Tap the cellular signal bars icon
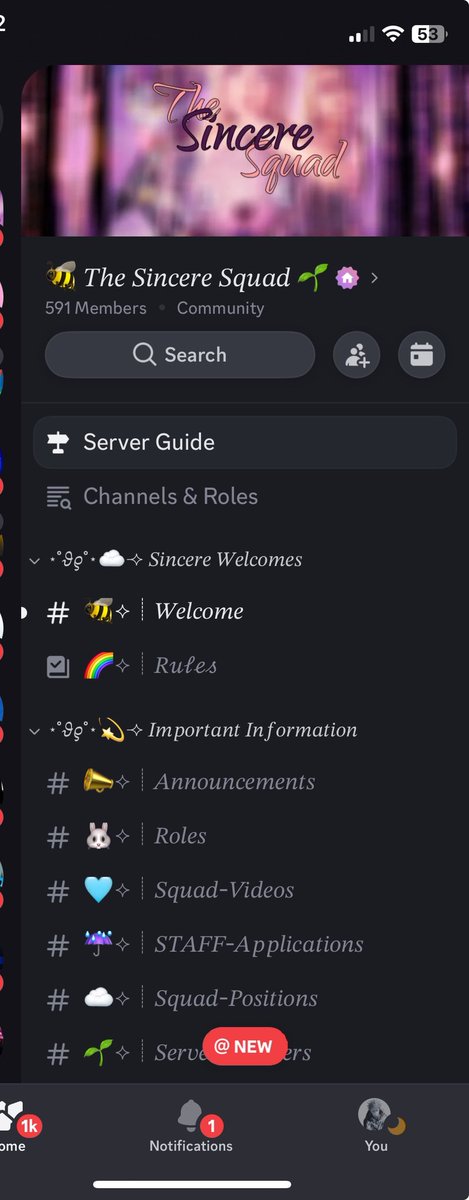 361,35
